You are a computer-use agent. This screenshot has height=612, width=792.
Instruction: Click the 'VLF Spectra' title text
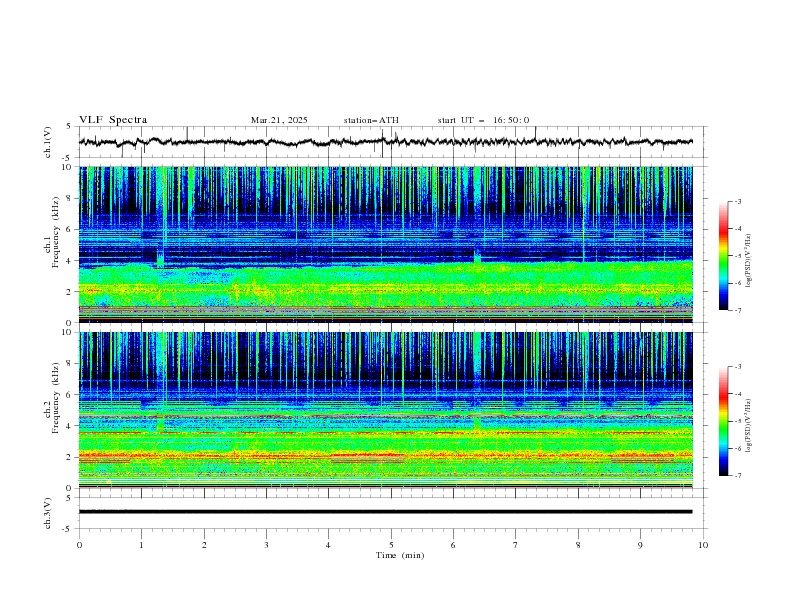[113, 120]
